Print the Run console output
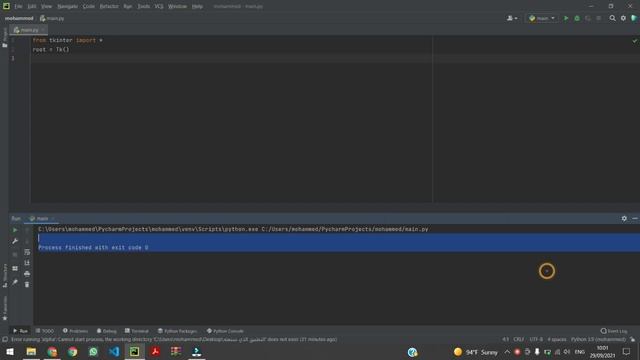 tap(27, 273)
